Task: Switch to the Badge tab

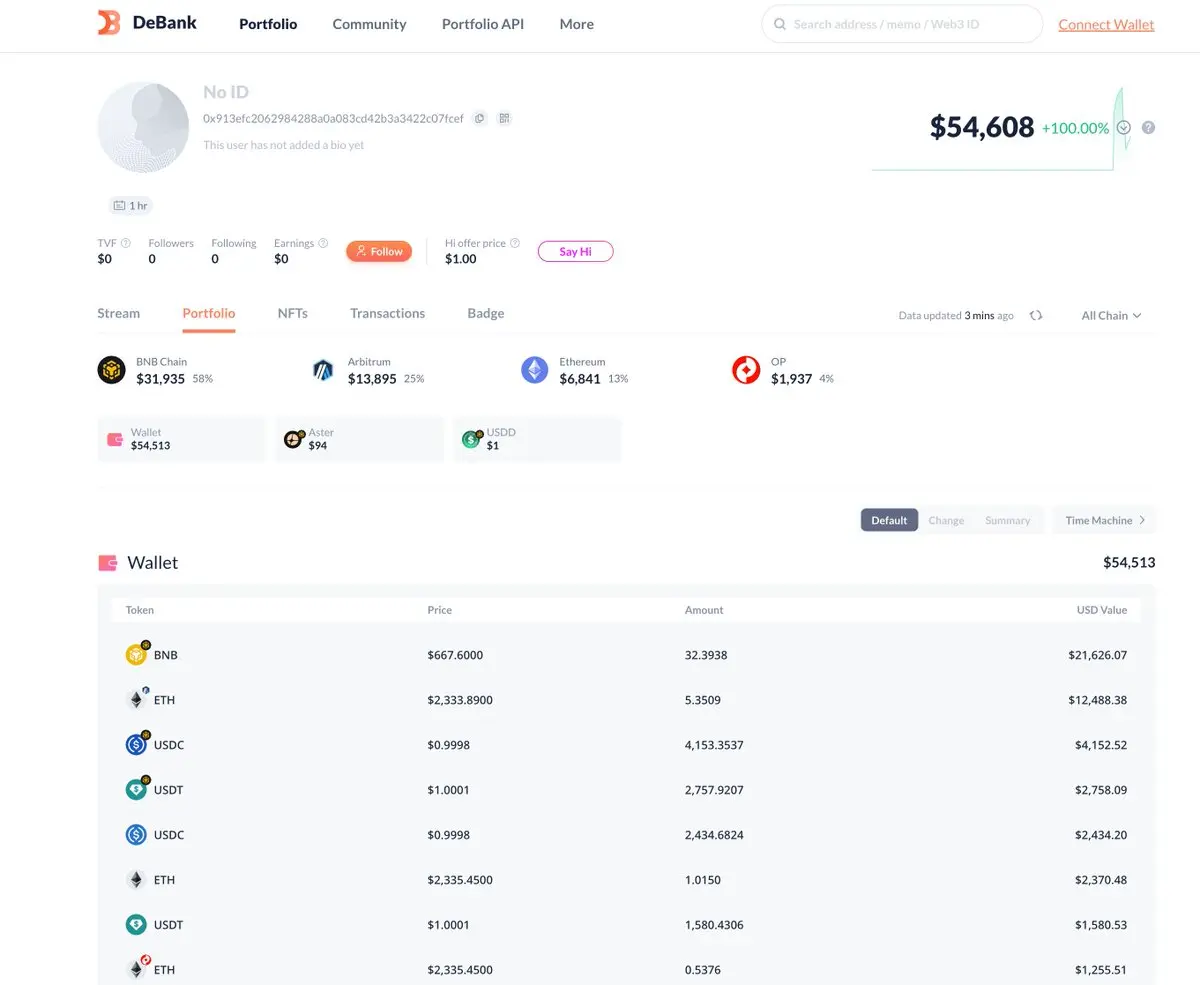Action: click(486, 313)
